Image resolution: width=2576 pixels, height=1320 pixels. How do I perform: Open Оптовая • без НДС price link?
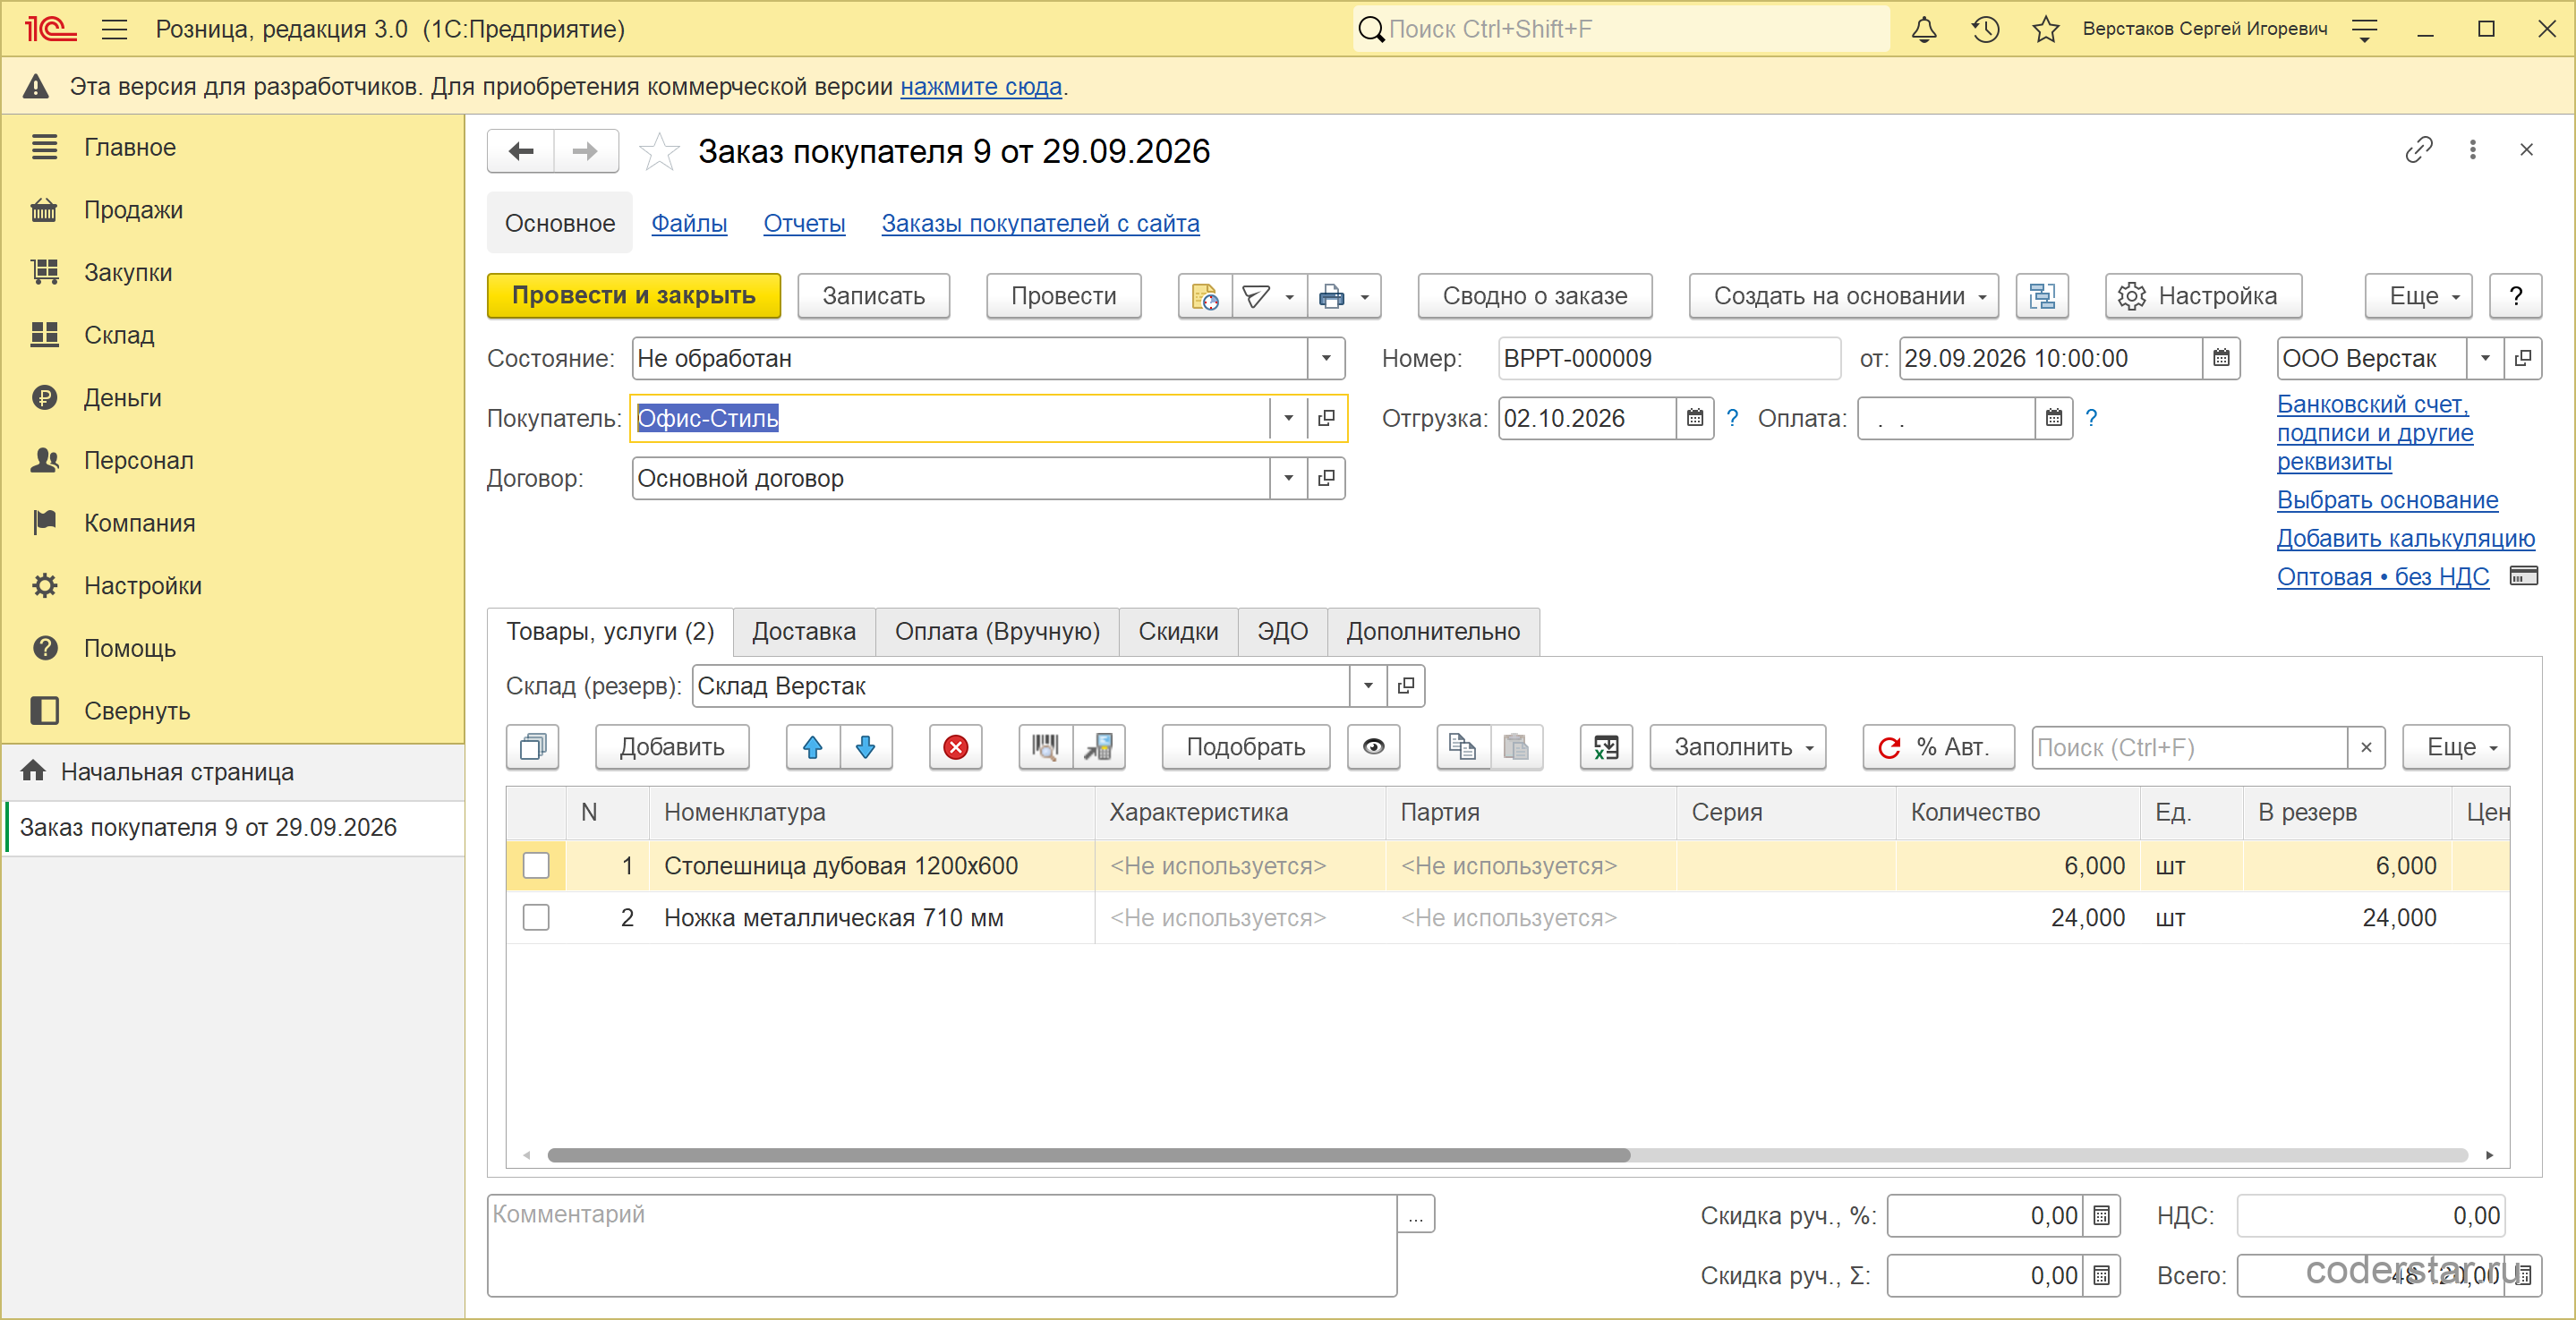click(x=2383, y=576)
